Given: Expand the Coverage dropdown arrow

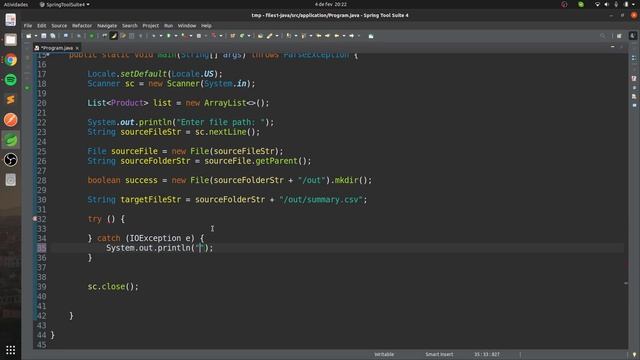Looking at the screenshot, I should [x=191, y=36].
